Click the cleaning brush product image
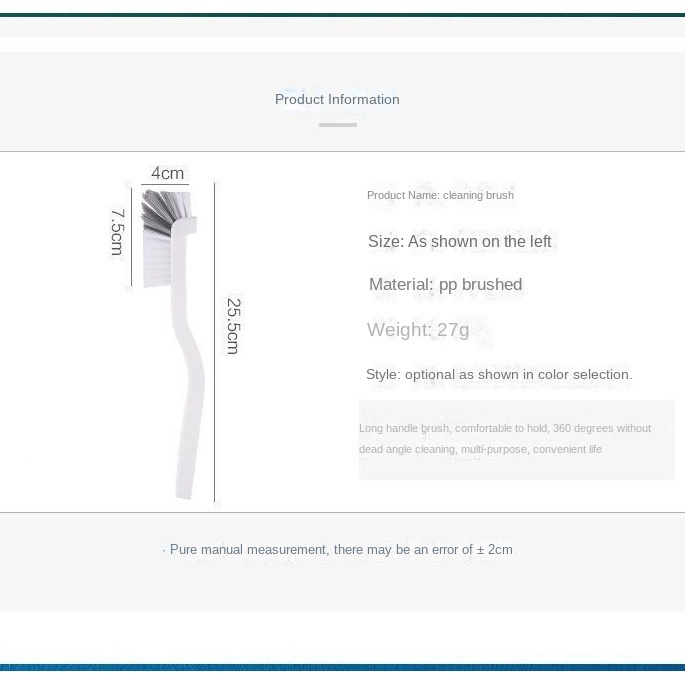685x685 pixels. (x=173, y=344)
